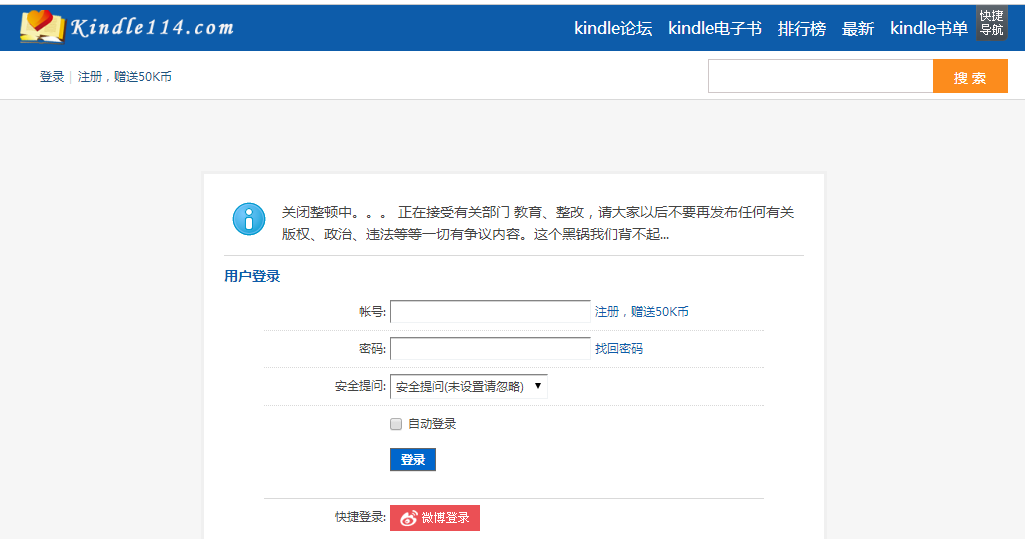Focus the 密码 password input field
The image size is (1025, 539).
coord(490,348)
